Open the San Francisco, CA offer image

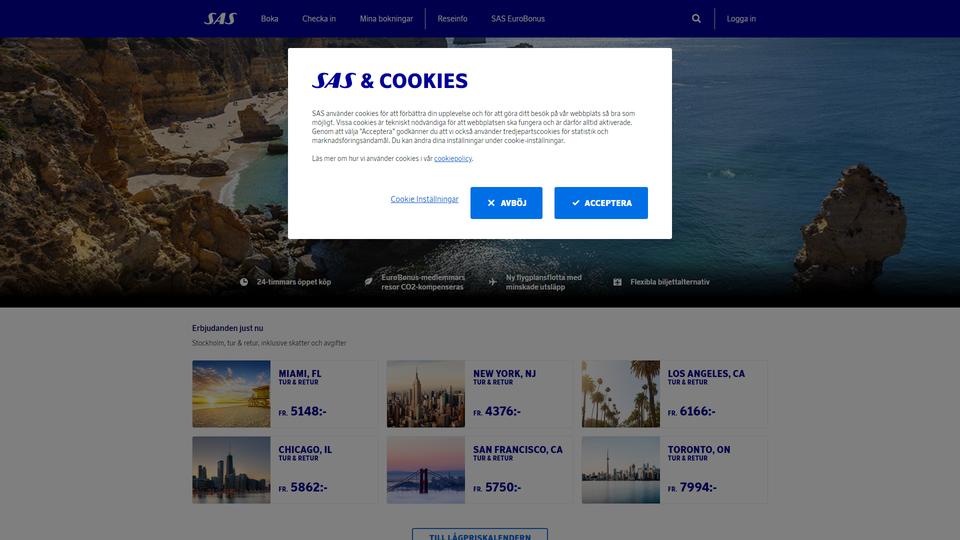tap(426, 470)
